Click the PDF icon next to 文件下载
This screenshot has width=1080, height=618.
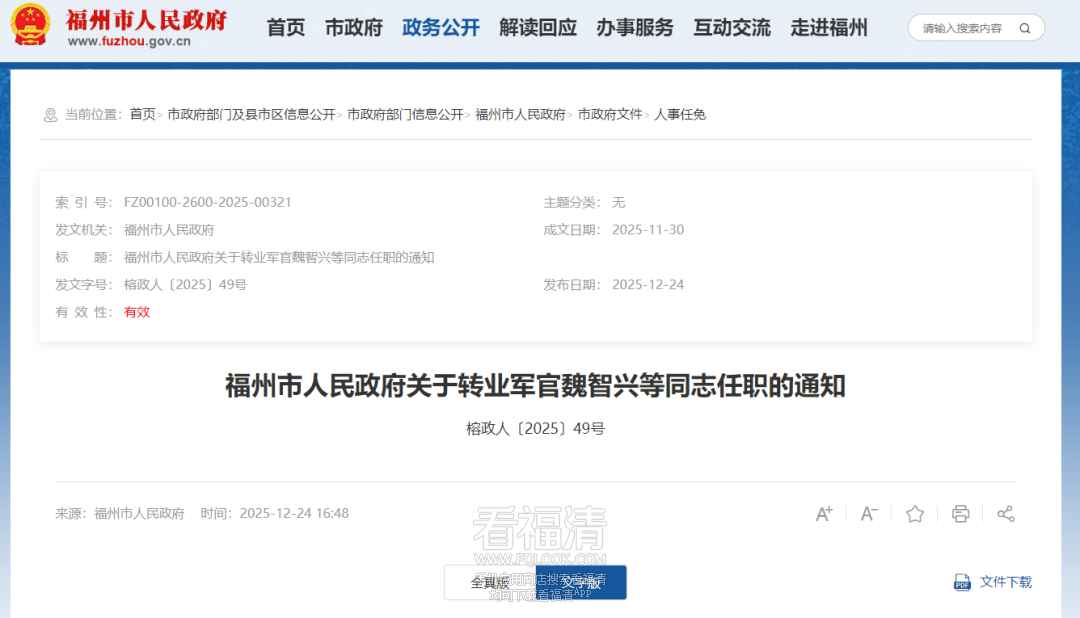(x=961, y=582)
